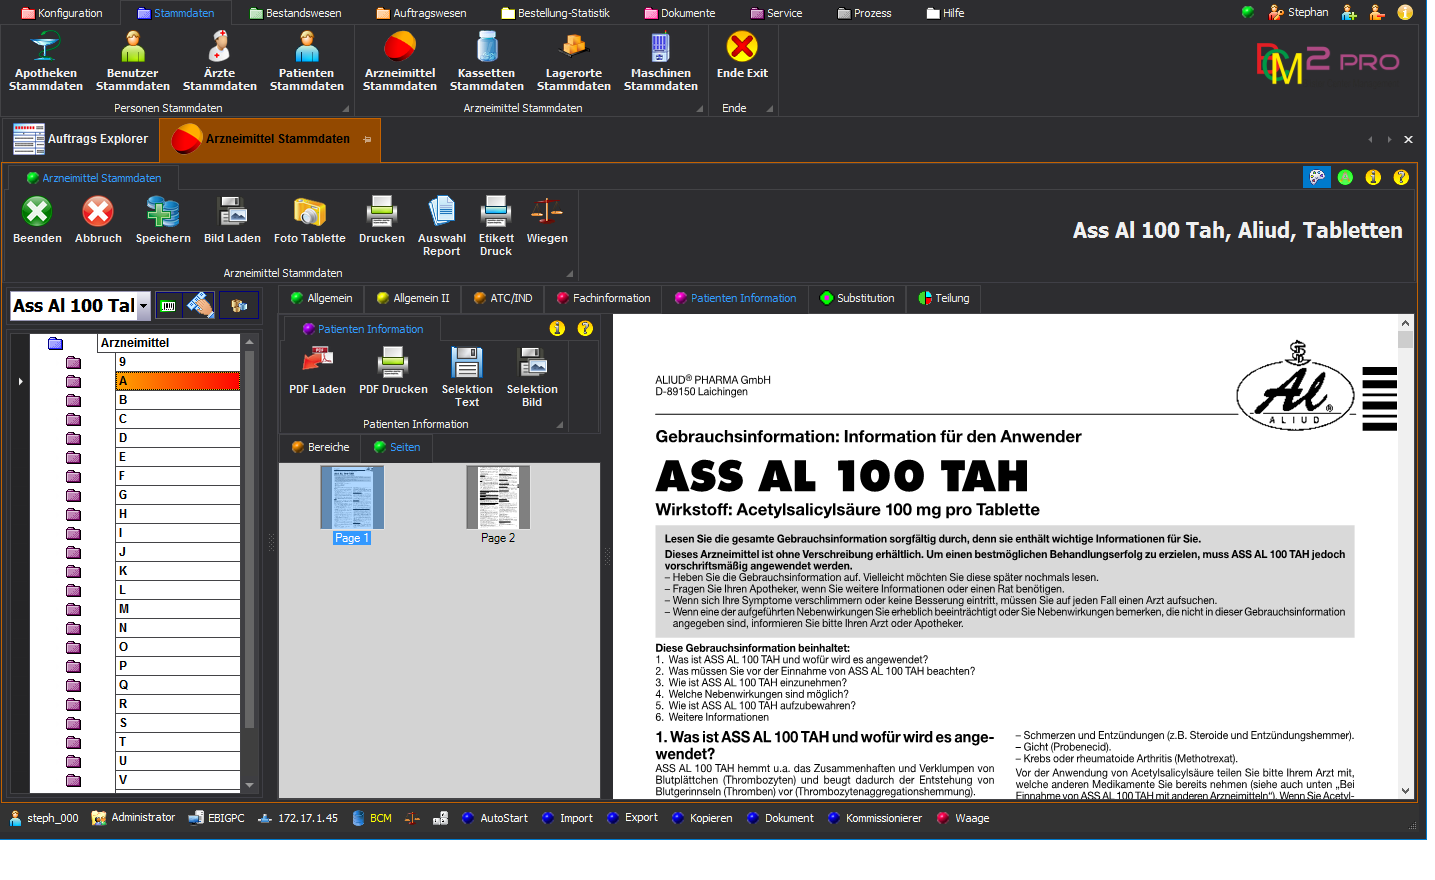Select the Page 2 thumbnail
This screenshot has width=1435, height=880.
point(498,498)
